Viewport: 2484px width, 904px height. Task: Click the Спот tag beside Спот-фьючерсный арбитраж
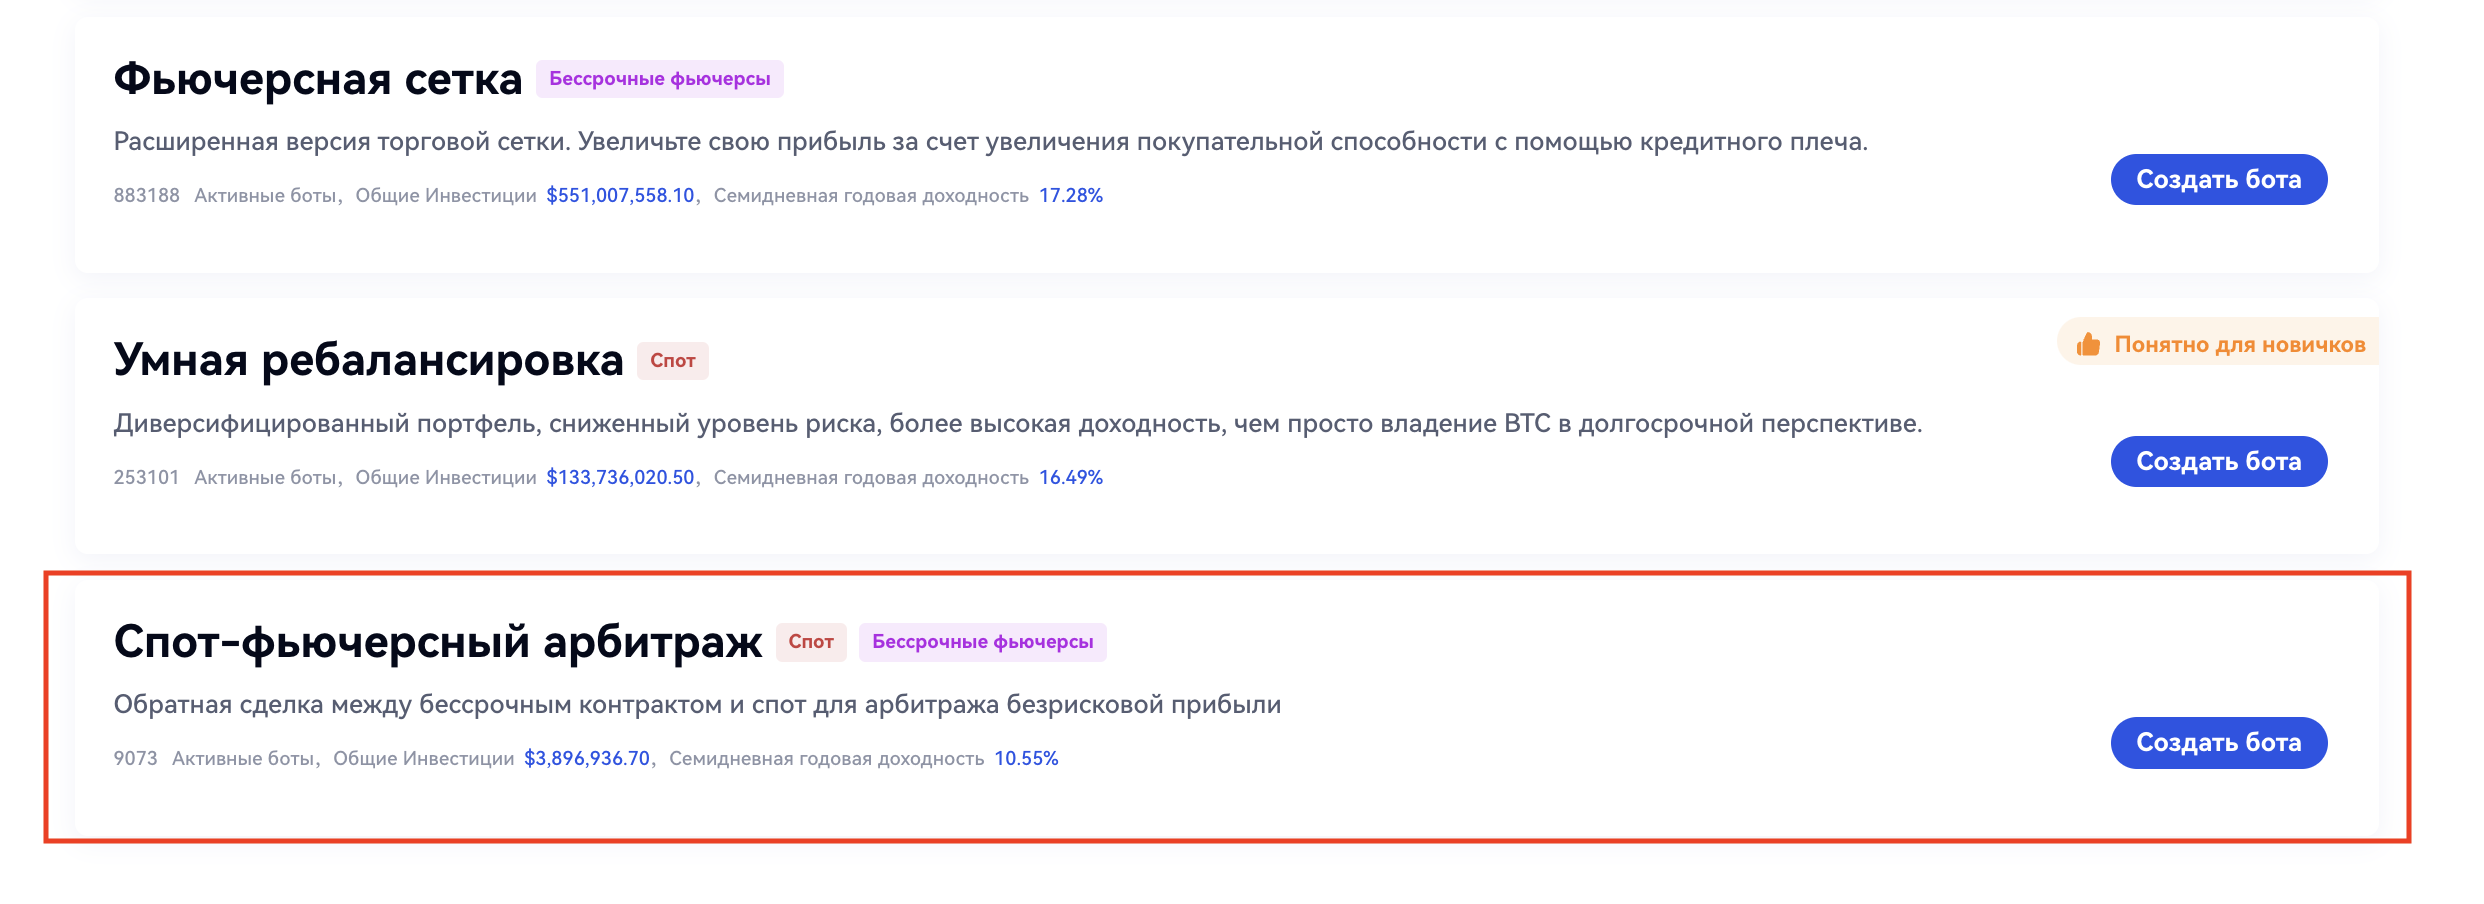tap(810, 642)
